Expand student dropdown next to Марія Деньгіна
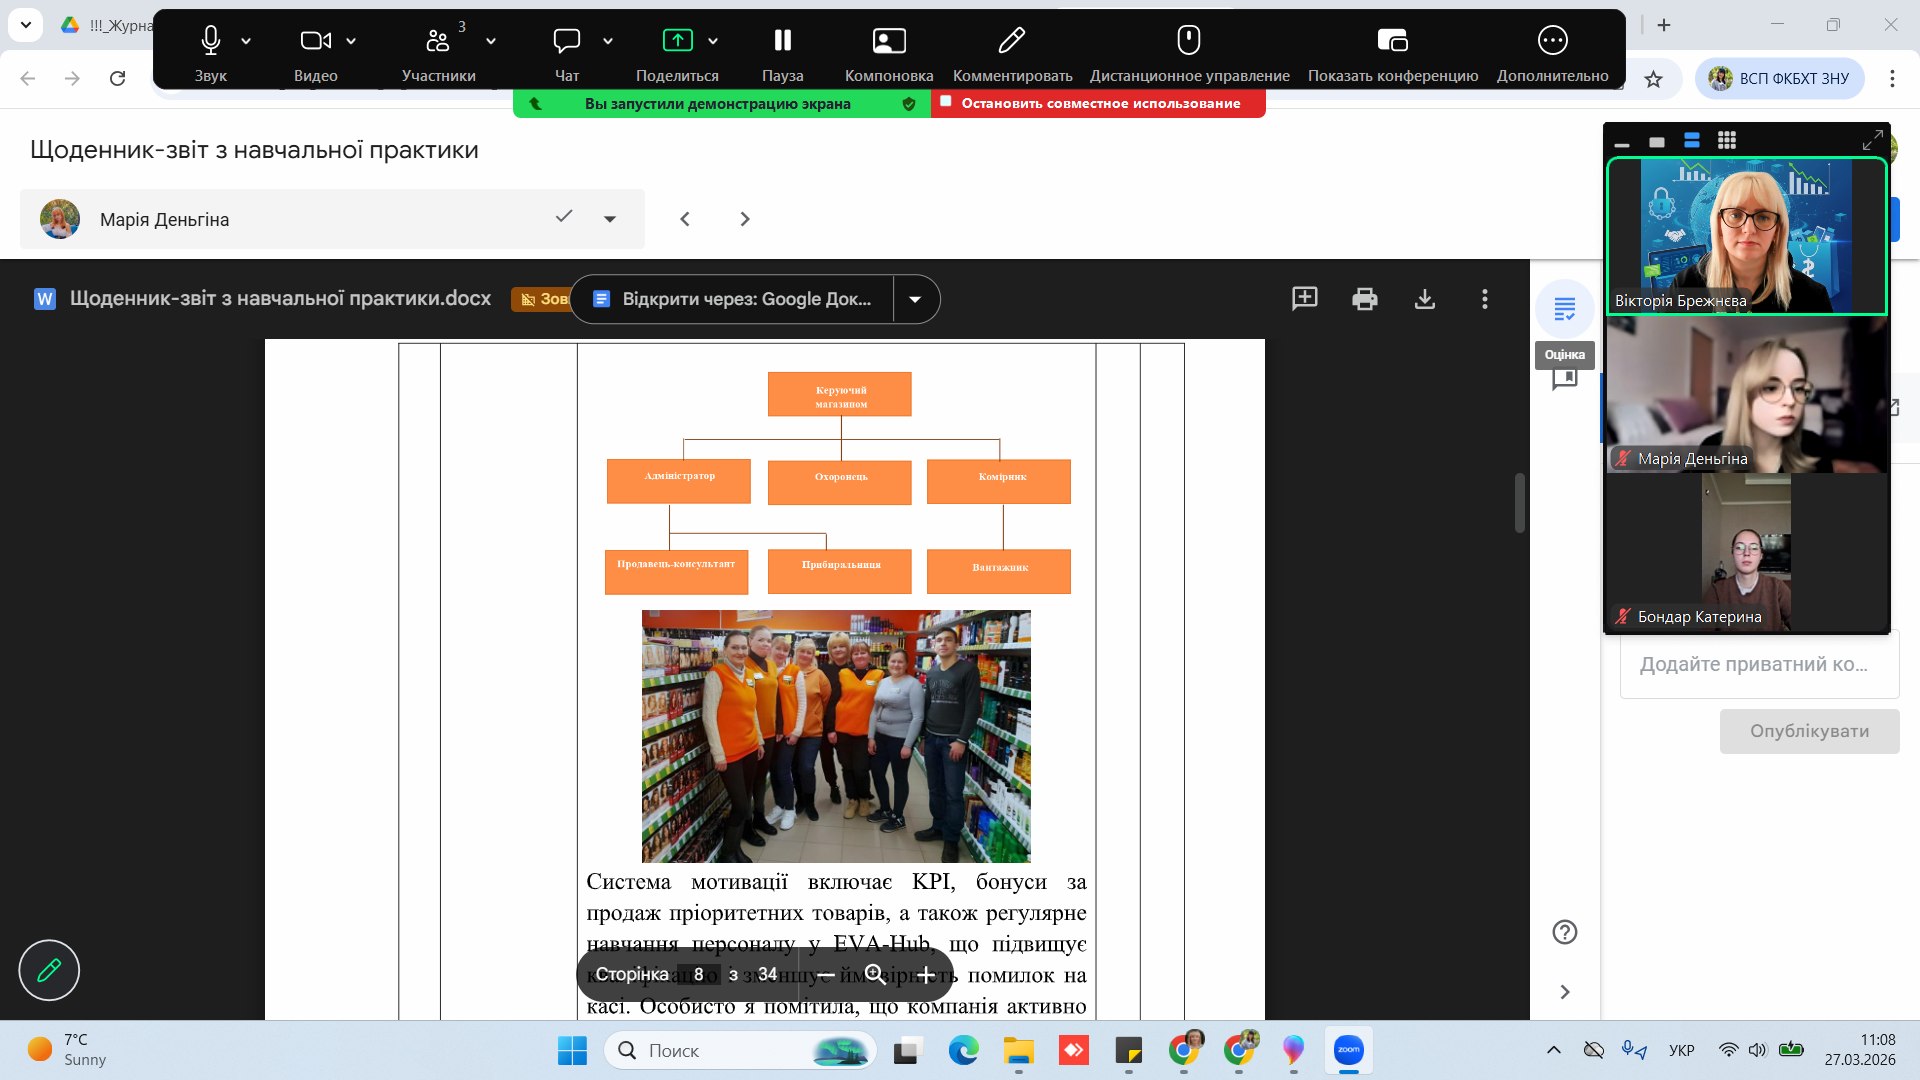 pyautogui.click(x=610, y=219)
